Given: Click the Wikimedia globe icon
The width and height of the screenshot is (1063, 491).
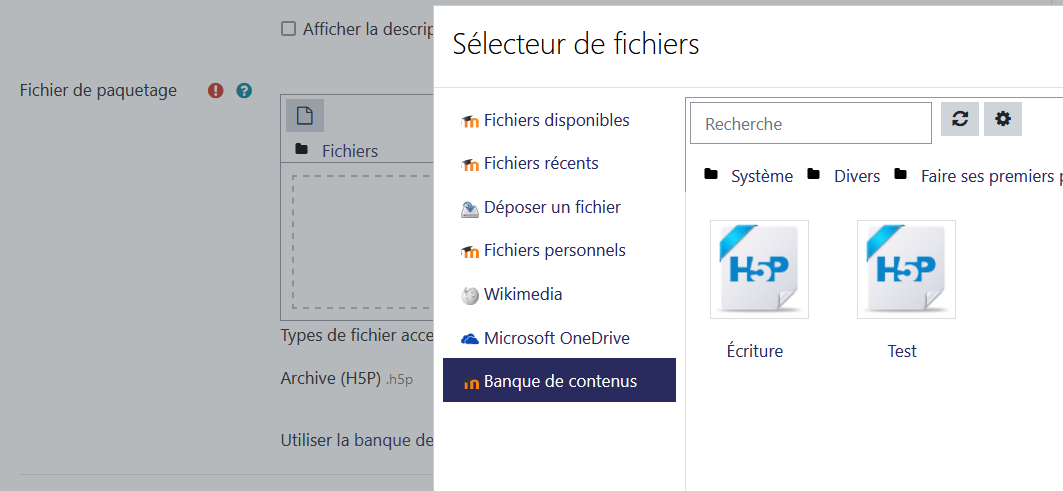Looking at the screenshot, I should [x=470, y=296].
